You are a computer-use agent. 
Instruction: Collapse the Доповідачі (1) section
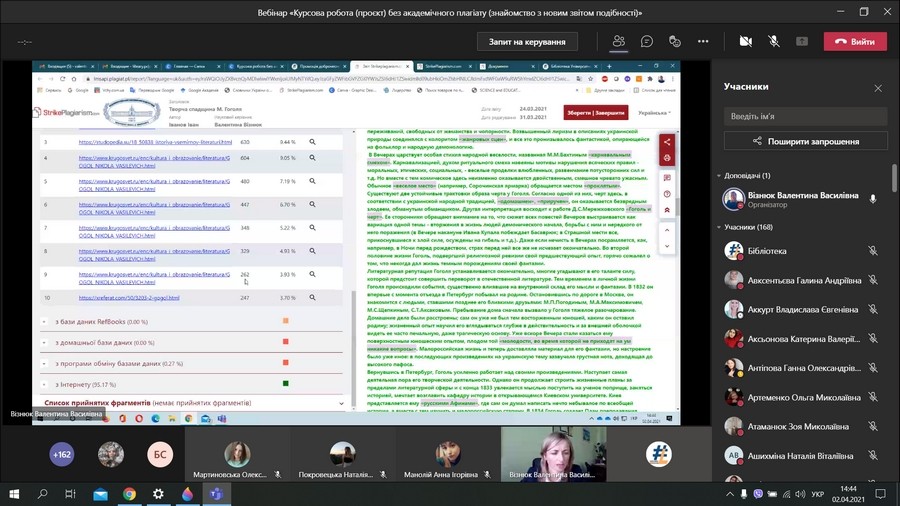719,176
